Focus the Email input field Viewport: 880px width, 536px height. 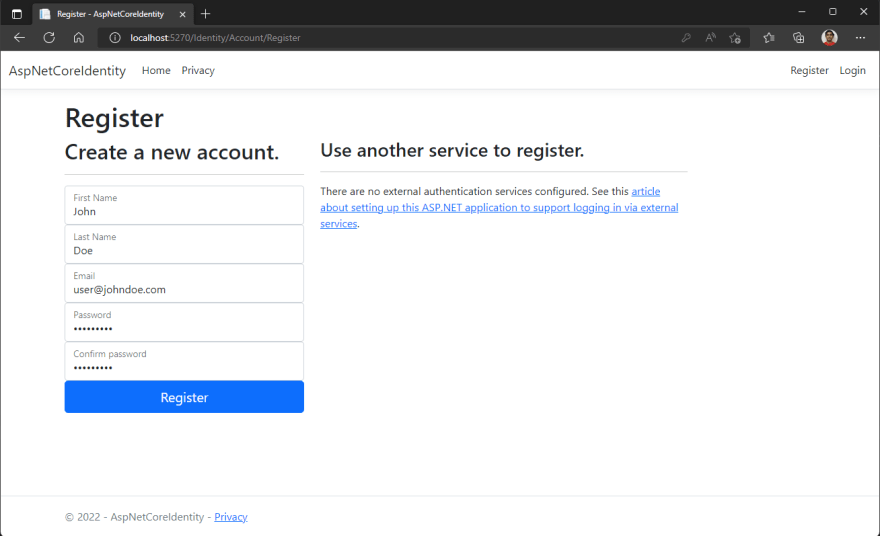point(184,283)
